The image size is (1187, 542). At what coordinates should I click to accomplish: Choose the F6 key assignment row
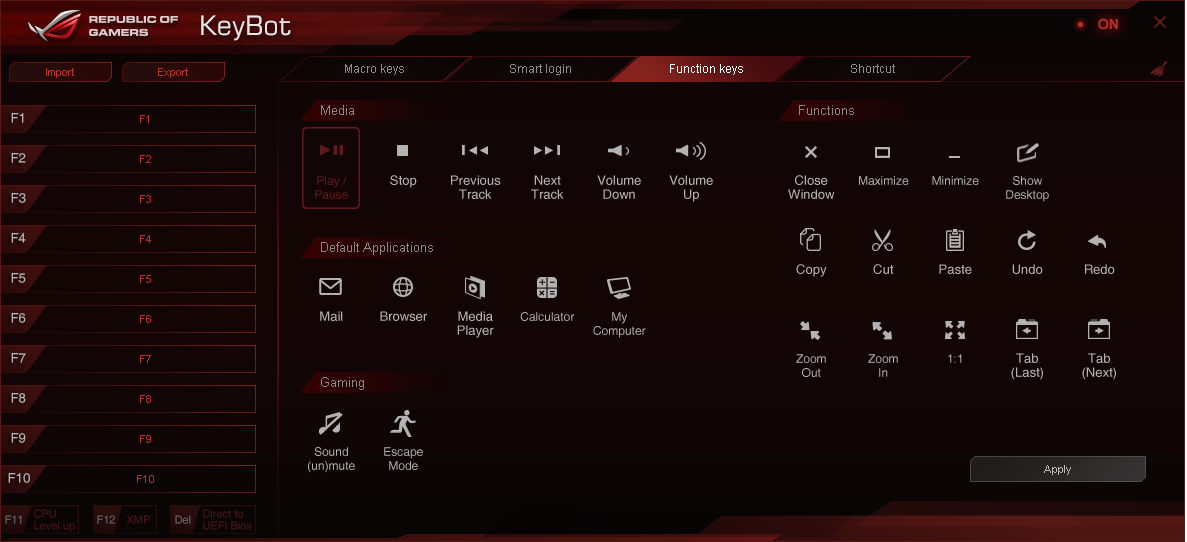(128, 319)
